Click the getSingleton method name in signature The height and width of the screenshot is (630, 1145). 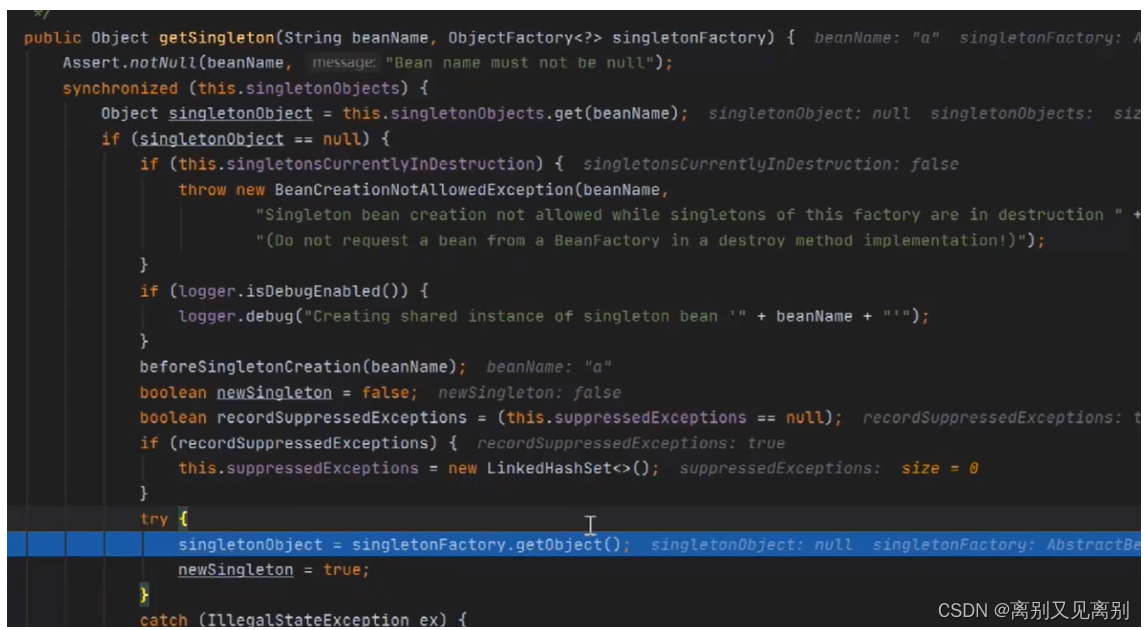[x=216, y=38]
